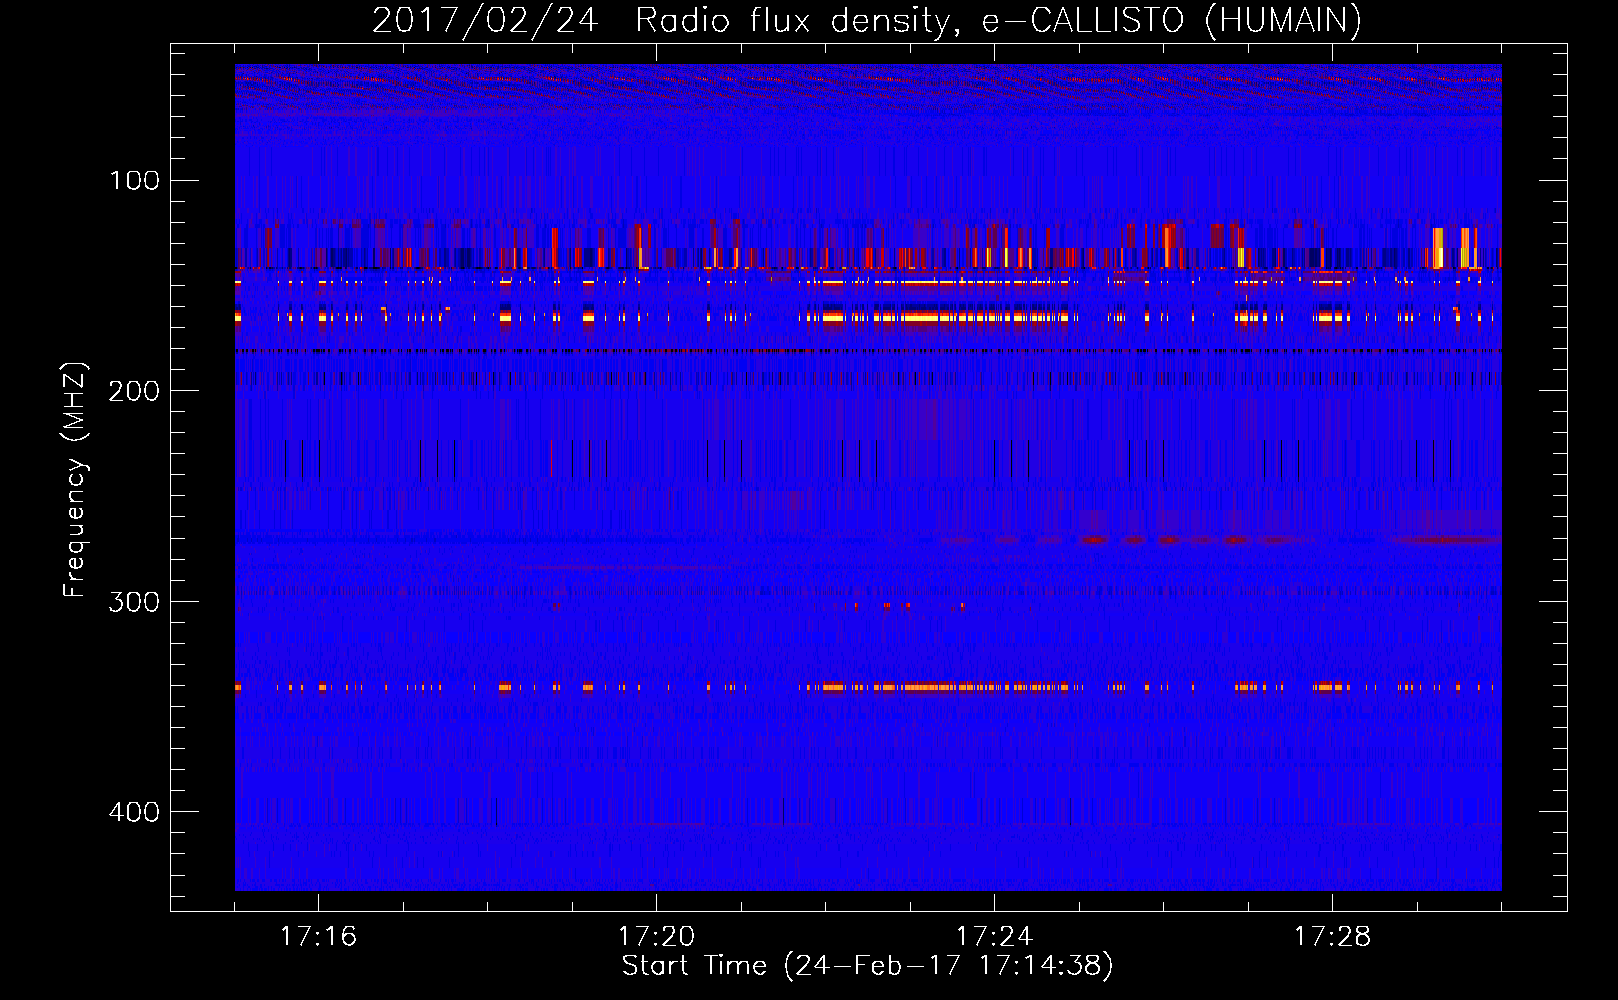Click the 17:28 time tick label

(1332, 936)
